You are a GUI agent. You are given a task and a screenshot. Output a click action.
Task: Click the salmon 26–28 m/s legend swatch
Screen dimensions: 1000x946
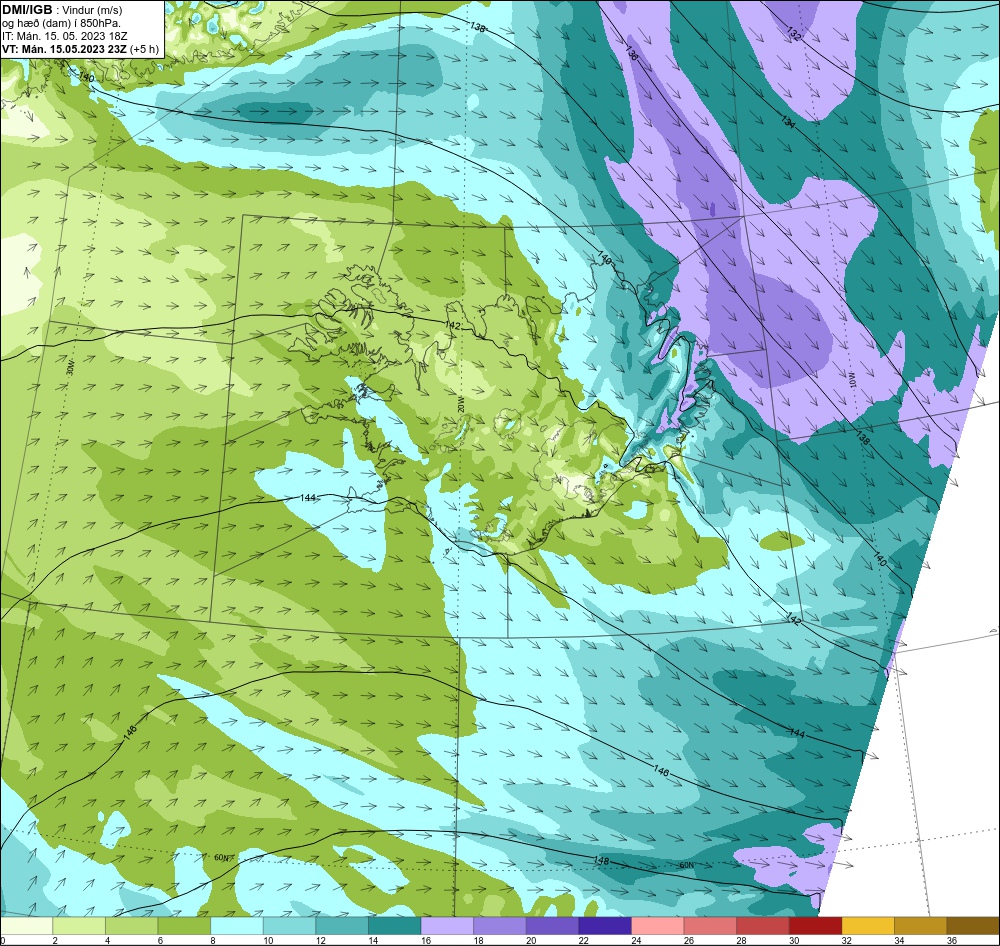click(710, 925)
